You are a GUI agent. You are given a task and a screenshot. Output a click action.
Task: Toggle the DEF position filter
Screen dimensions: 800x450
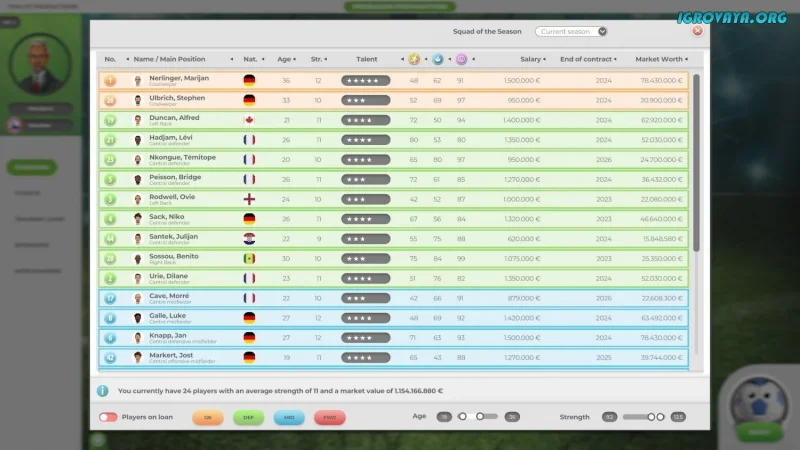248,417
